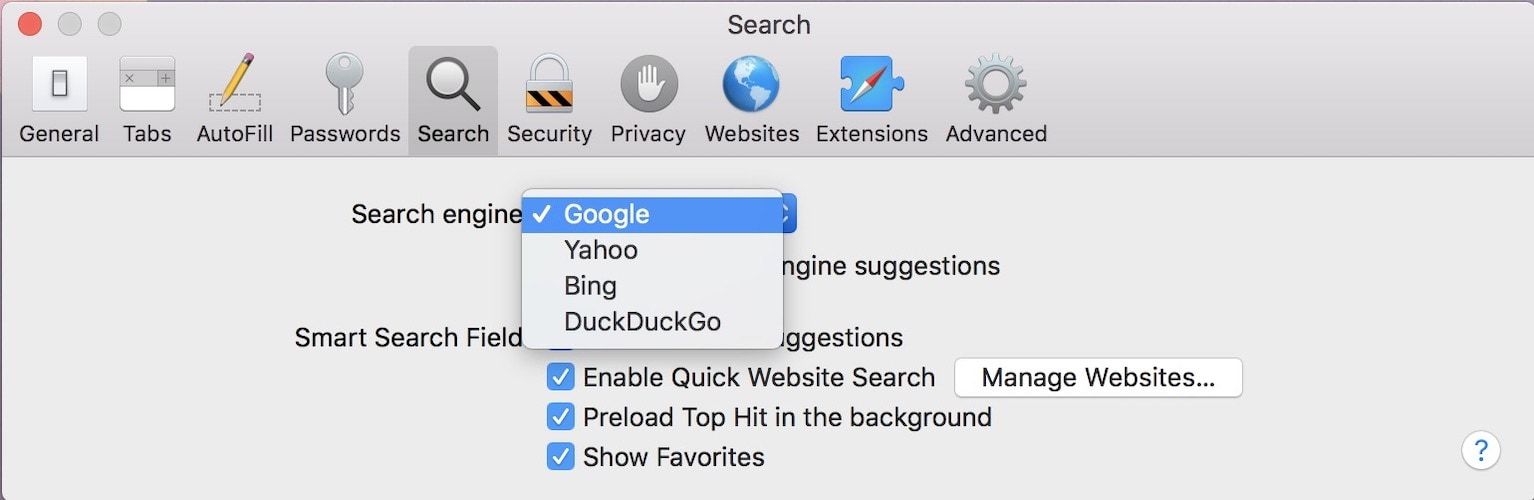Switch to the Tabs preferences icon
This screenshot has width=1534, height=500.
click(147, 101)
